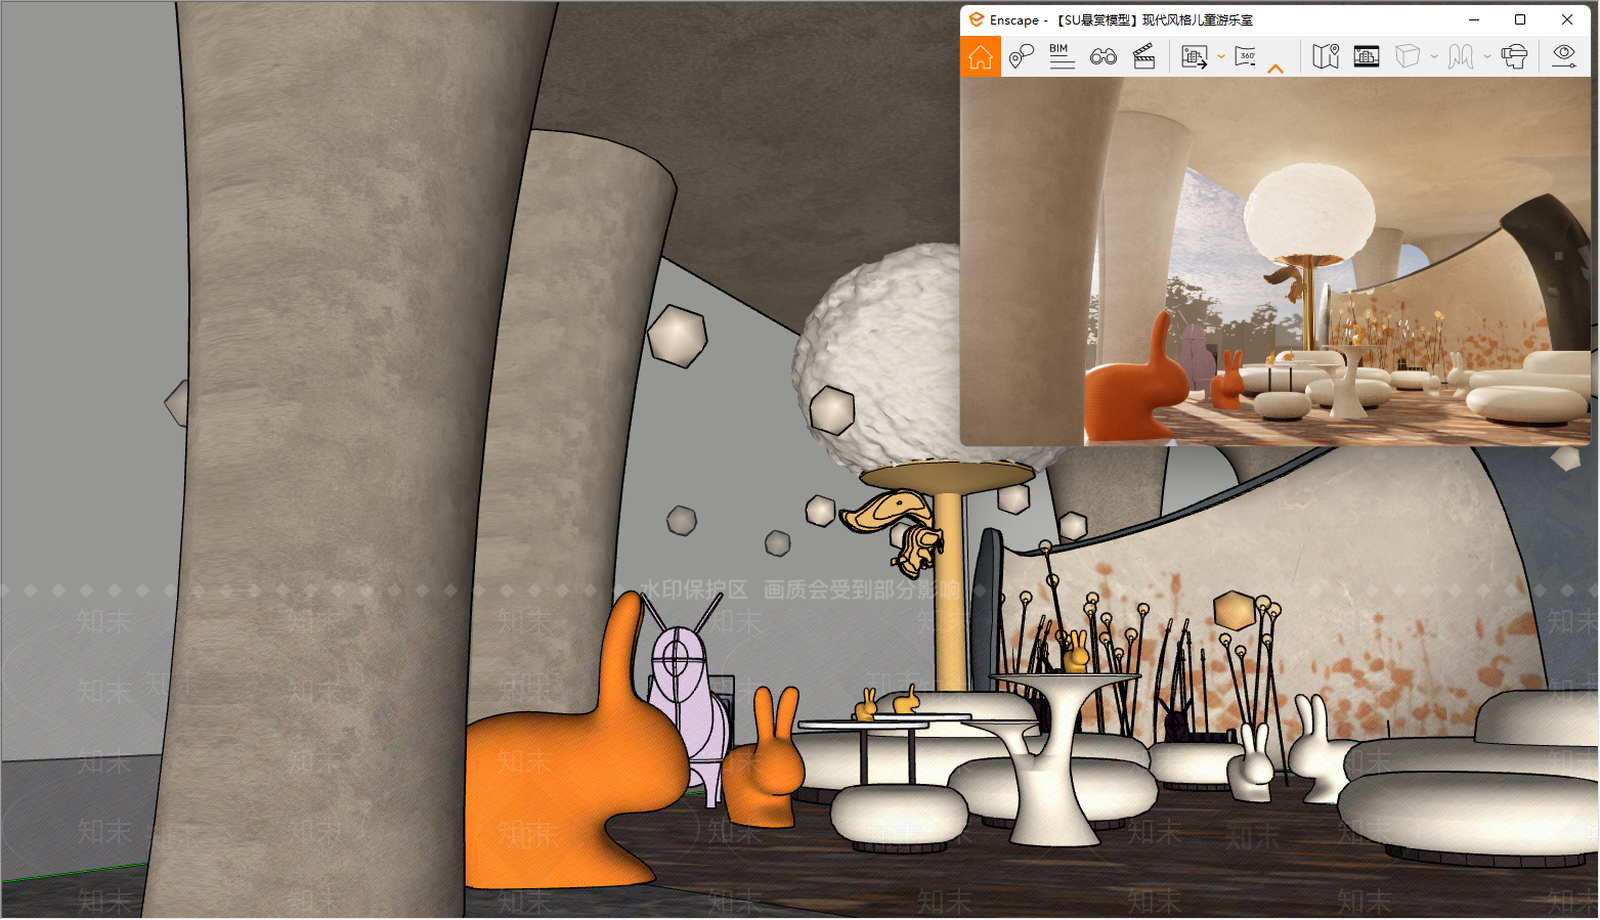Click the 360 panorama export icon
The width and height of the screenshot is (1600, 920).
point(1246,57)
